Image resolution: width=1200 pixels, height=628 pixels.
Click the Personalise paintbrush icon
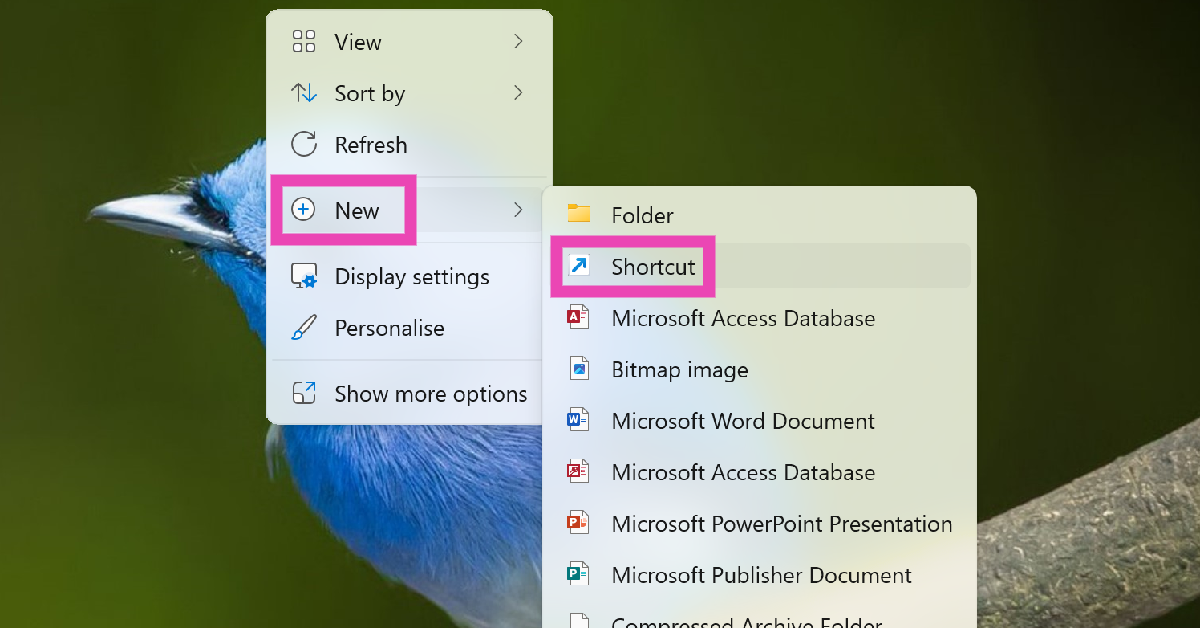(x=303, y=328)
